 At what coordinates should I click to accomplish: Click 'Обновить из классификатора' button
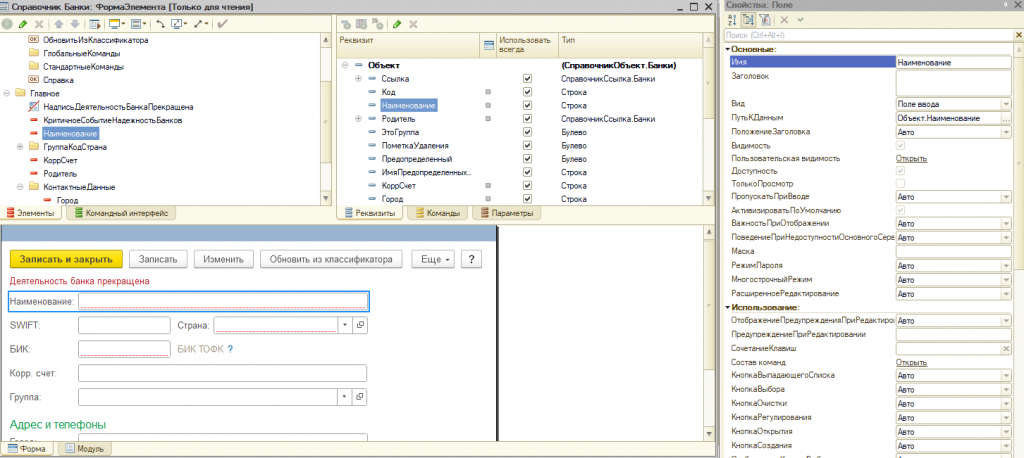pyautogui.click(x=331, y=259)
